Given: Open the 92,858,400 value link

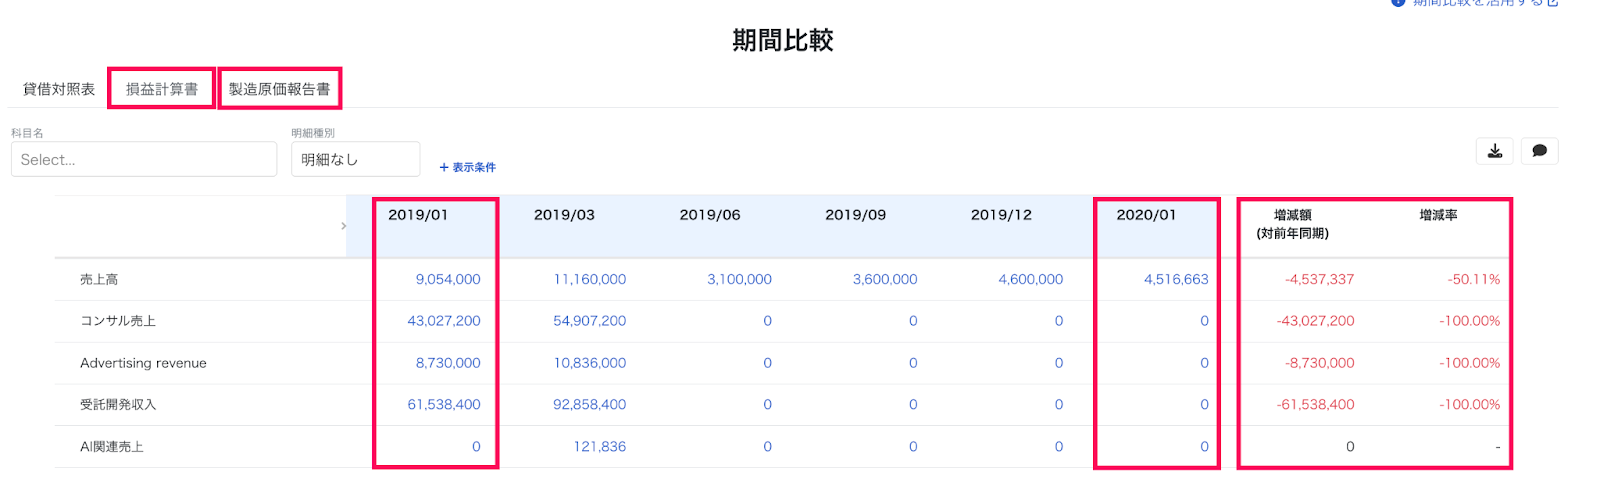Looking at the screenshot, I should [590, 405].
